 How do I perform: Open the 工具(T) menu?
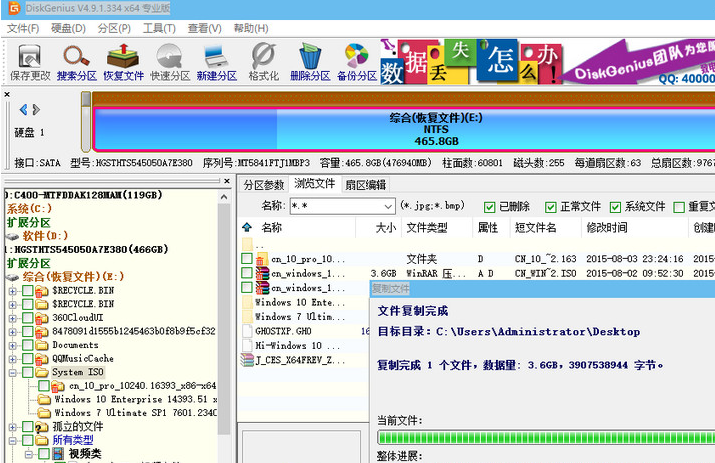pyautogui.click(x=159, y=28)
